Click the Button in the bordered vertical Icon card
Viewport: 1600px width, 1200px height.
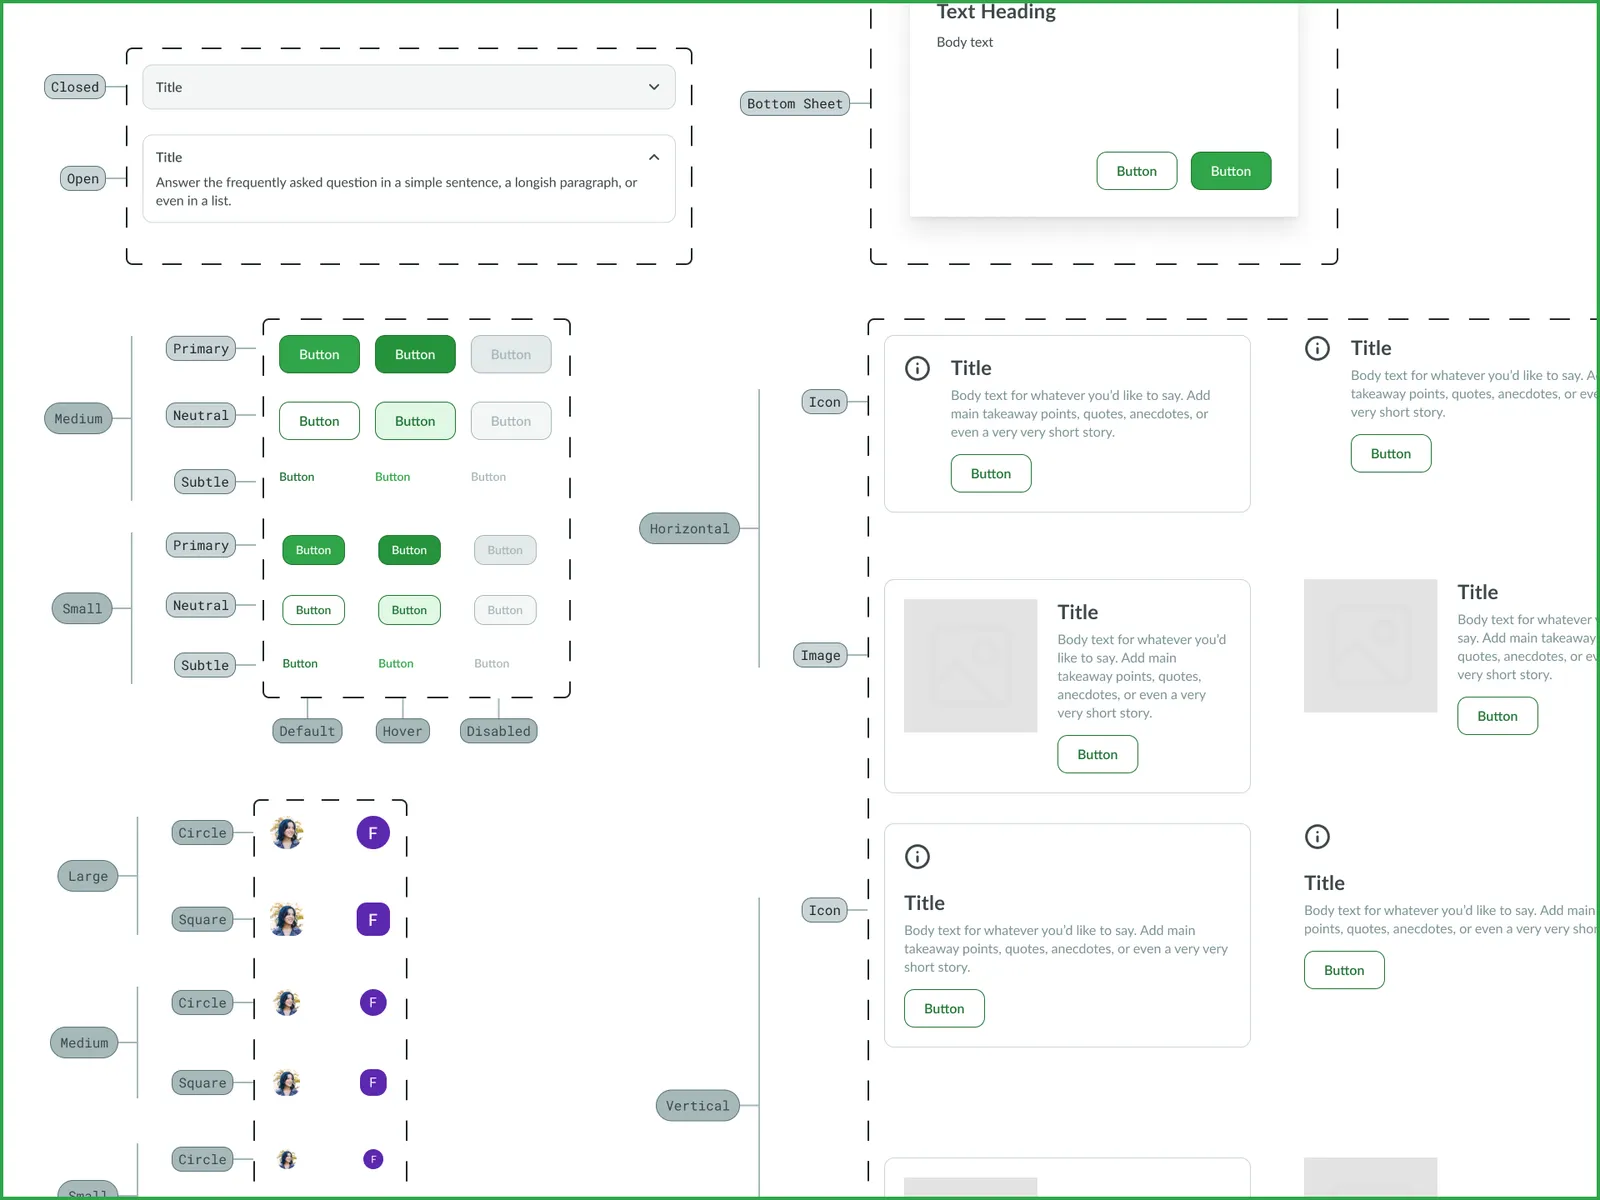click(x=944, y=1009)
